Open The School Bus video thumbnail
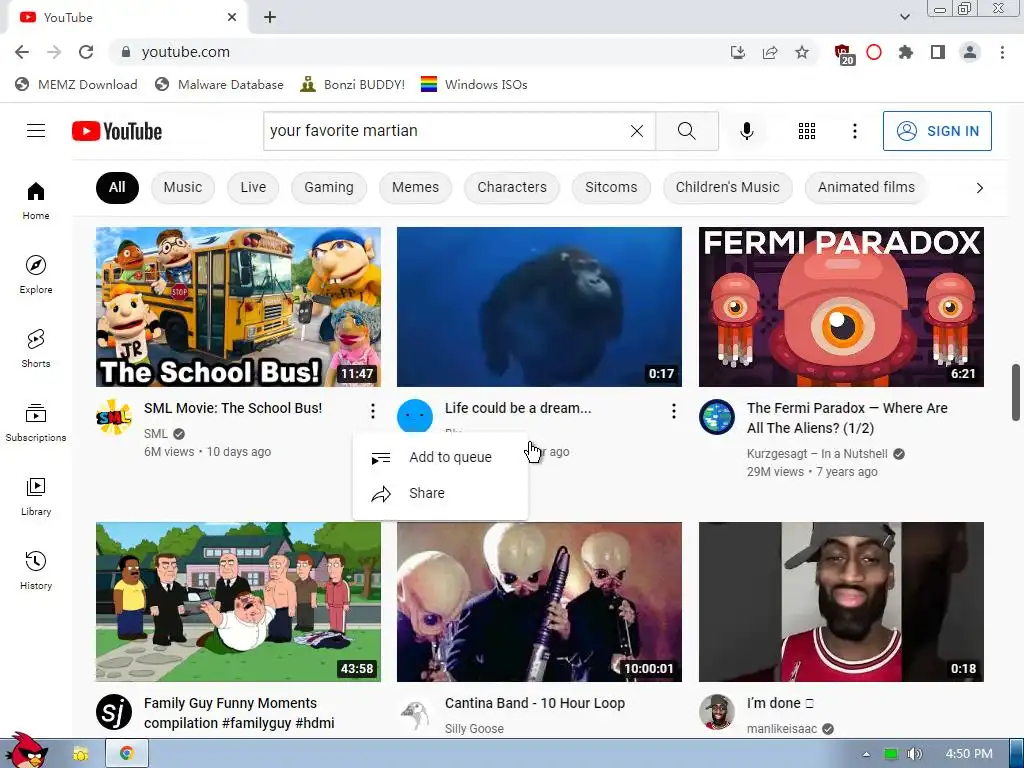Viewport: 1024px width, 768px height. 238,307
